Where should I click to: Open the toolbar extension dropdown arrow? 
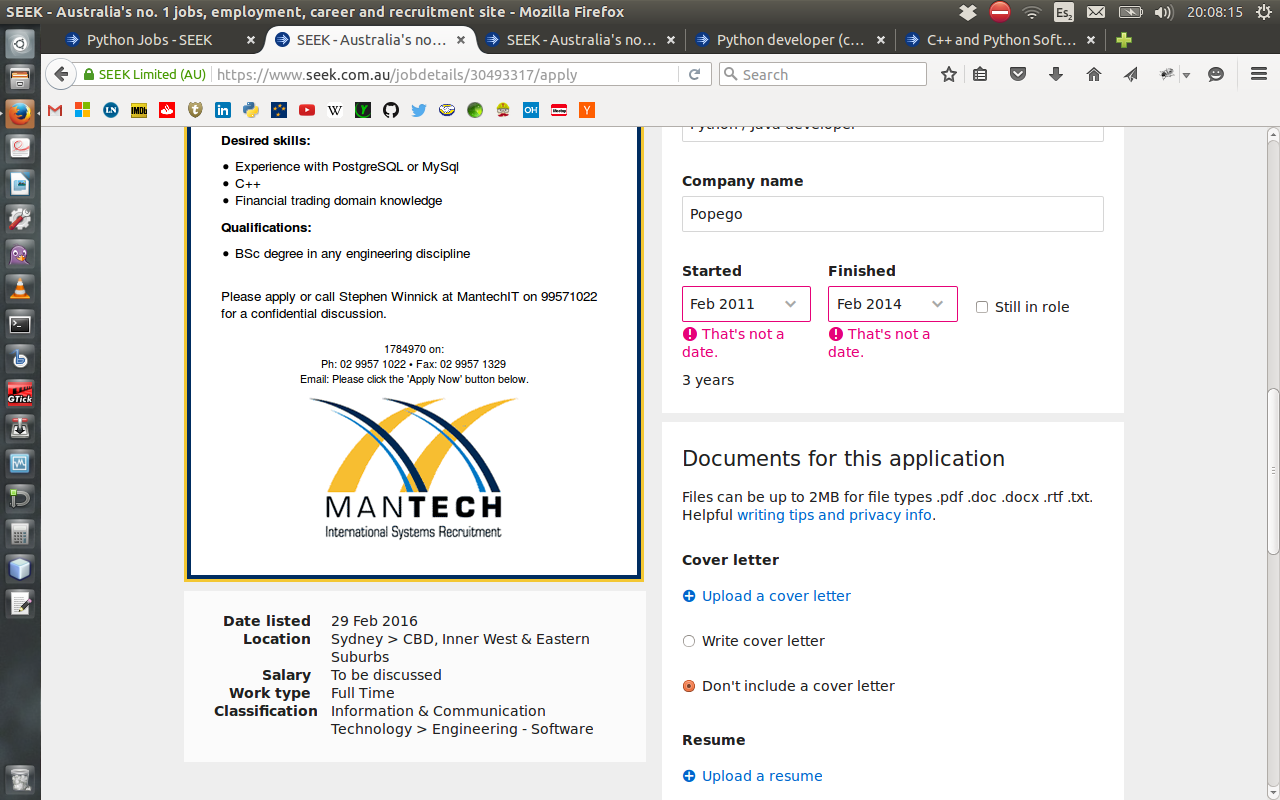pos(1186,75)
